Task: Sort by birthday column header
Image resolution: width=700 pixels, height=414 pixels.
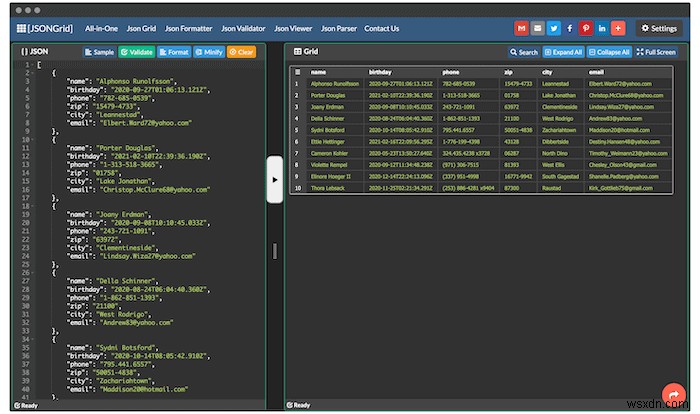Action: (380, 72)
